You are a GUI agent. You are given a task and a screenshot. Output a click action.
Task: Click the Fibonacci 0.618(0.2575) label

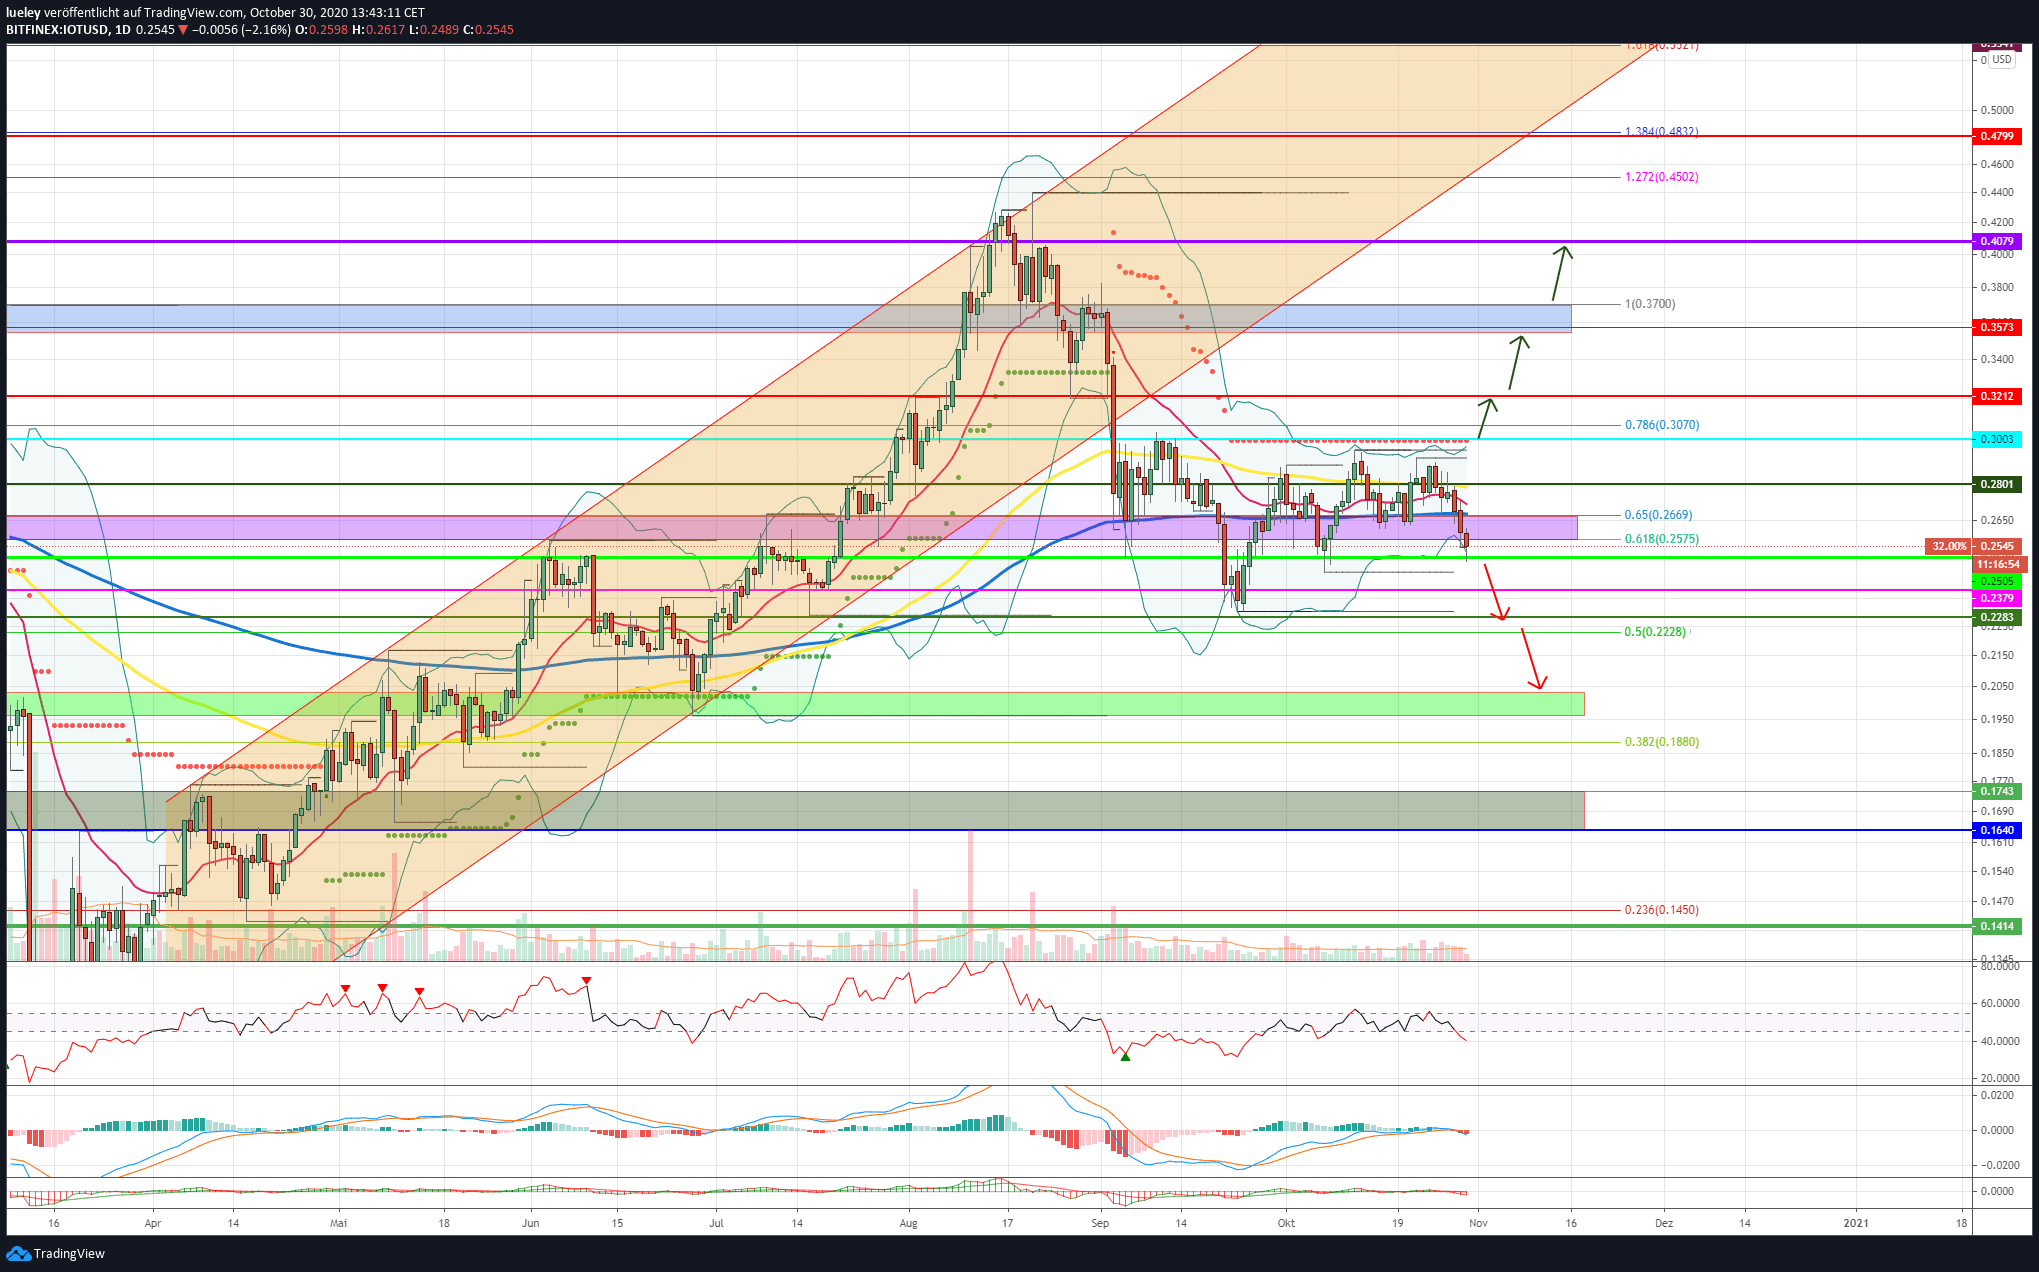[x=1661, y=539]
